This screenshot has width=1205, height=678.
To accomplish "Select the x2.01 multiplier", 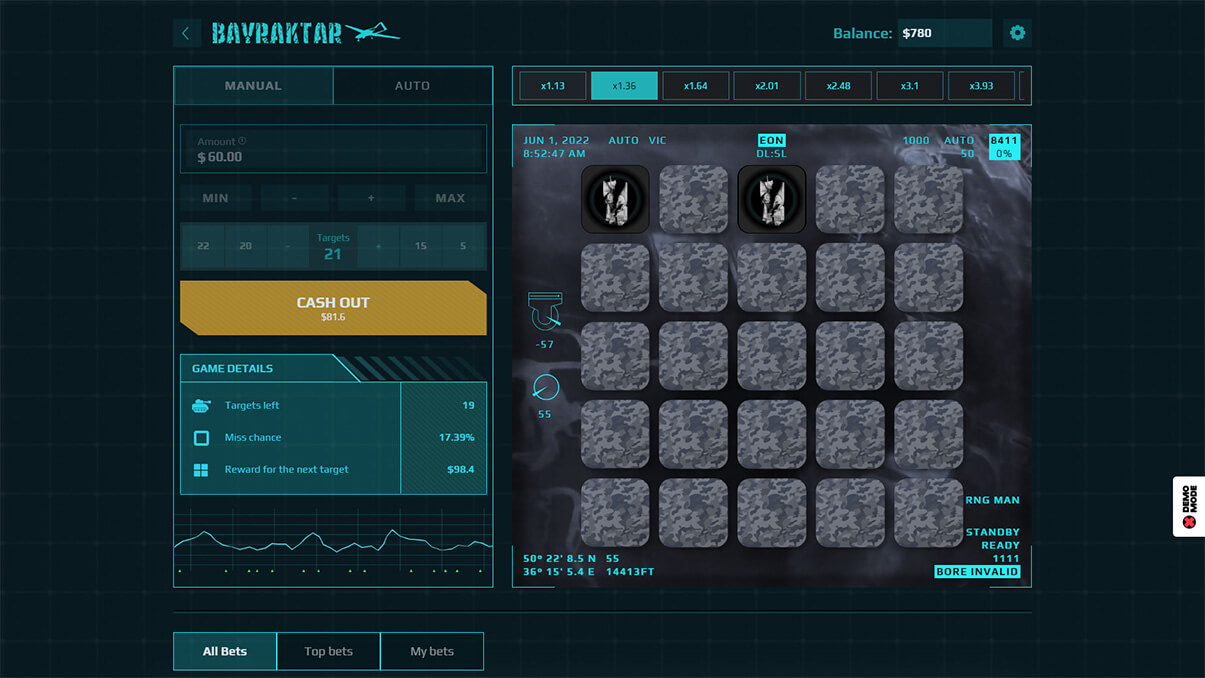I will (x=767, y=86).
